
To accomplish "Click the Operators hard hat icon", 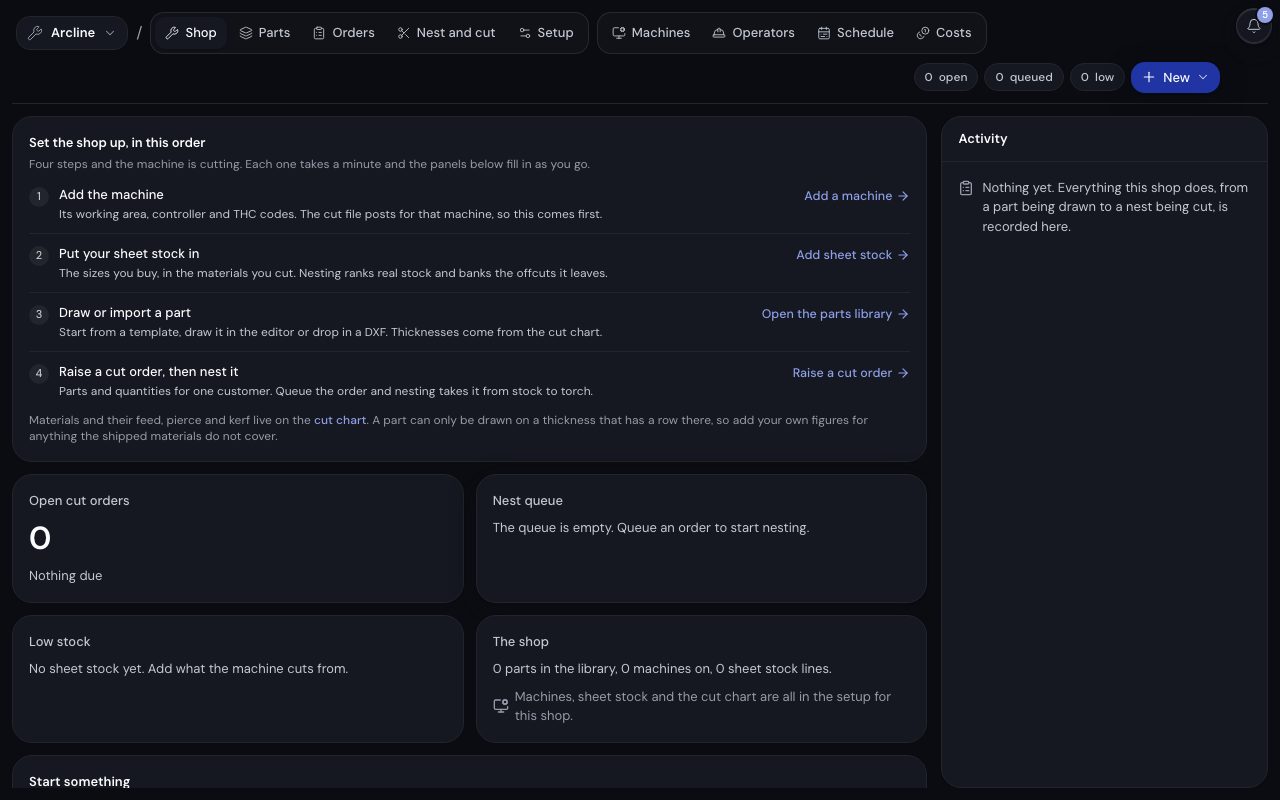I will coord(719,33).
